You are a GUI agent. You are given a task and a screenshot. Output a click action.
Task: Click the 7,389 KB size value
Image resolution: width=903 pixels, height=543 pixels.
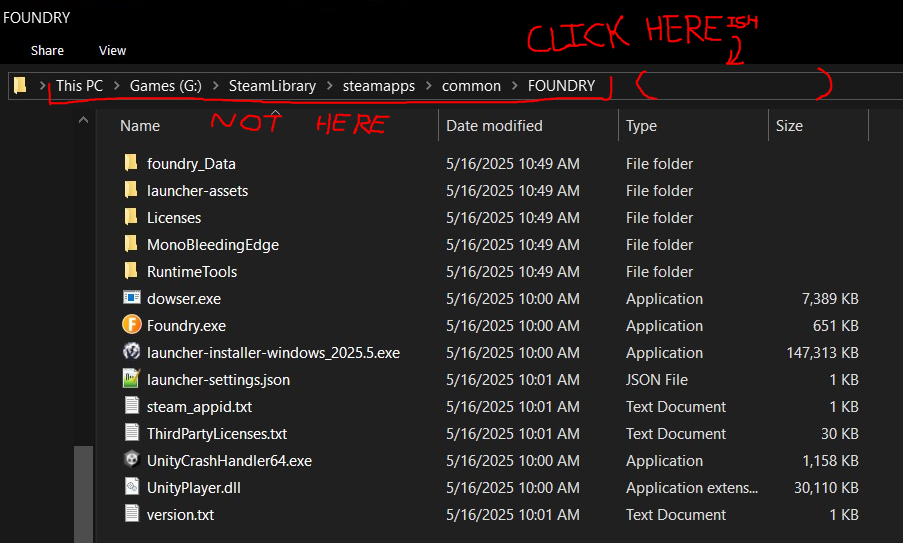click(x=830, y=299)
